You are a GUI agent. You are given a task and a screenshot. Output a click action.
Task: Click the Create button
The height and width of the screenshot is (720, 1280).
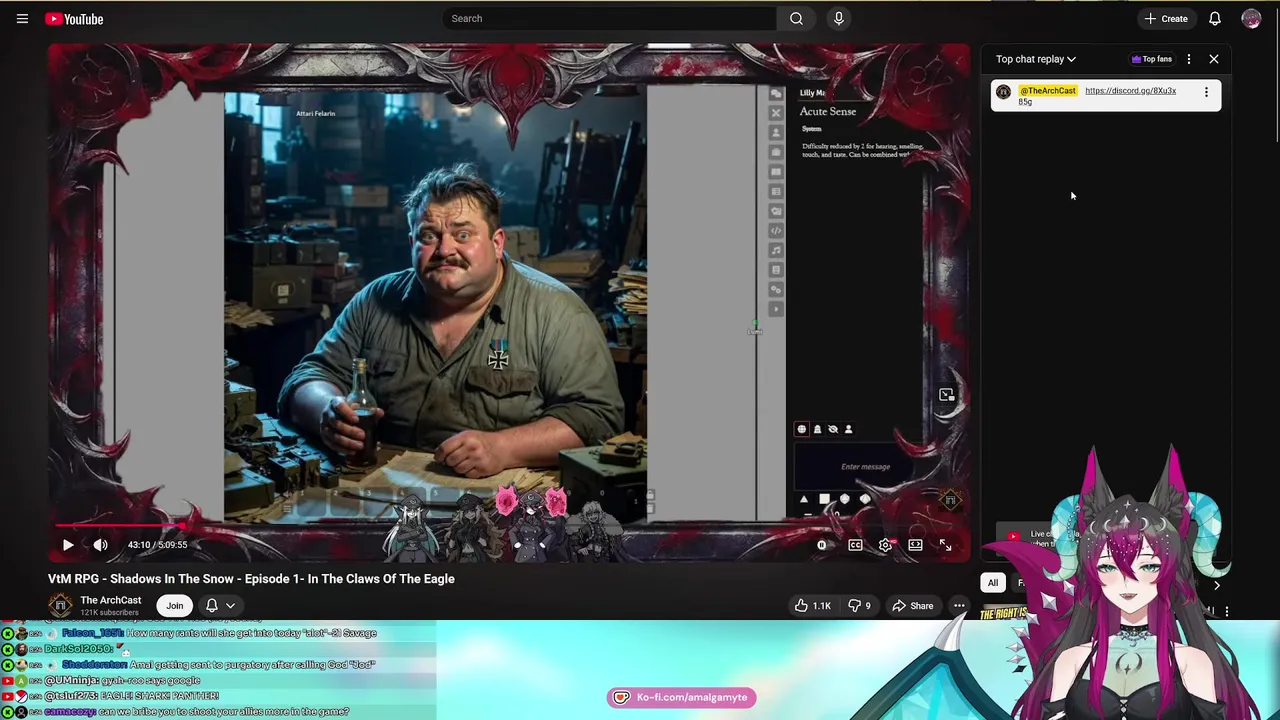tap(1166, 19)
